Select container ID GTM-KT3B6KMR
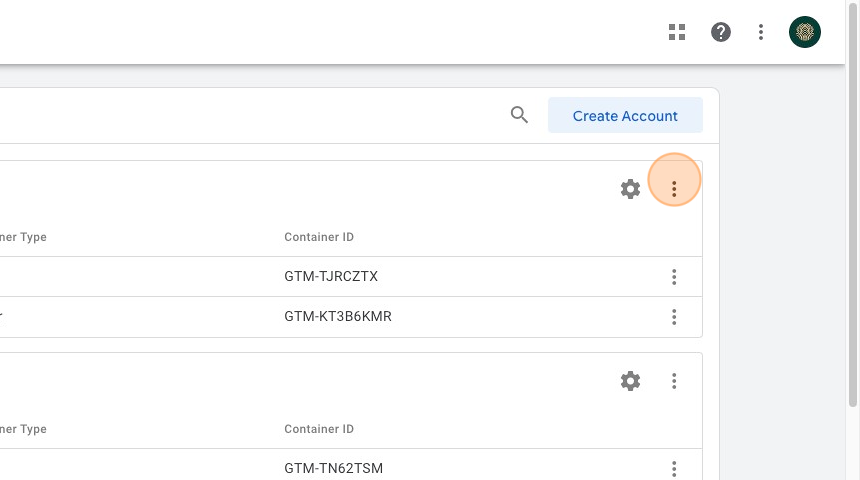 [x=338, y=317]
